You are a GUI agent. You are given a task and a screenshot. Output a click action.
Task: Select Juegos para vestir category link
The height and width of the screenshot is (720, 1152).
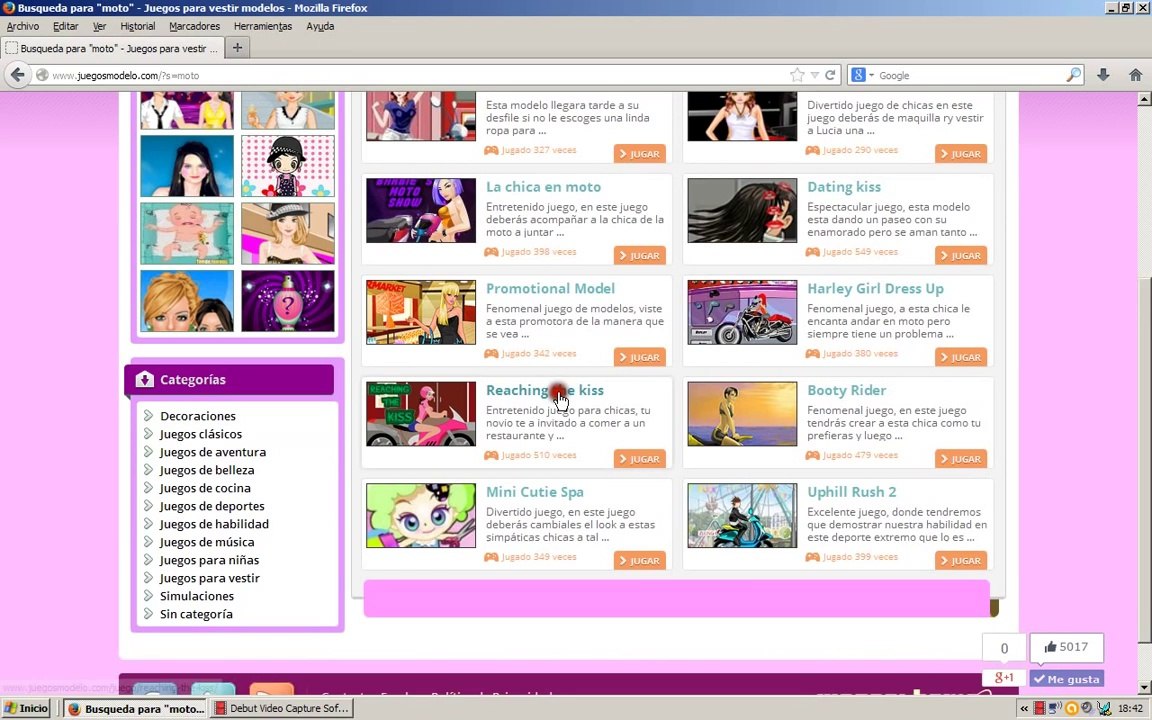(209, 578)
